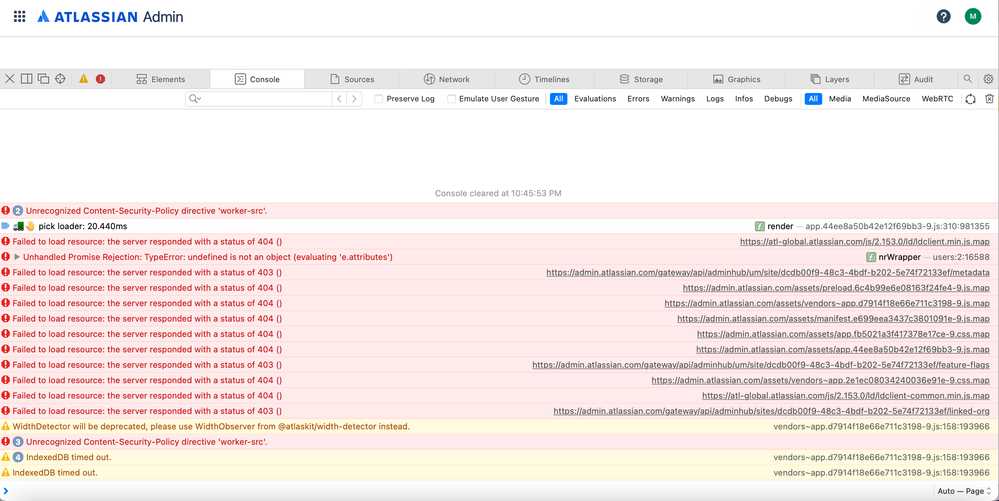Open the Atlassian app switcher grid

(x=20, y=17)
